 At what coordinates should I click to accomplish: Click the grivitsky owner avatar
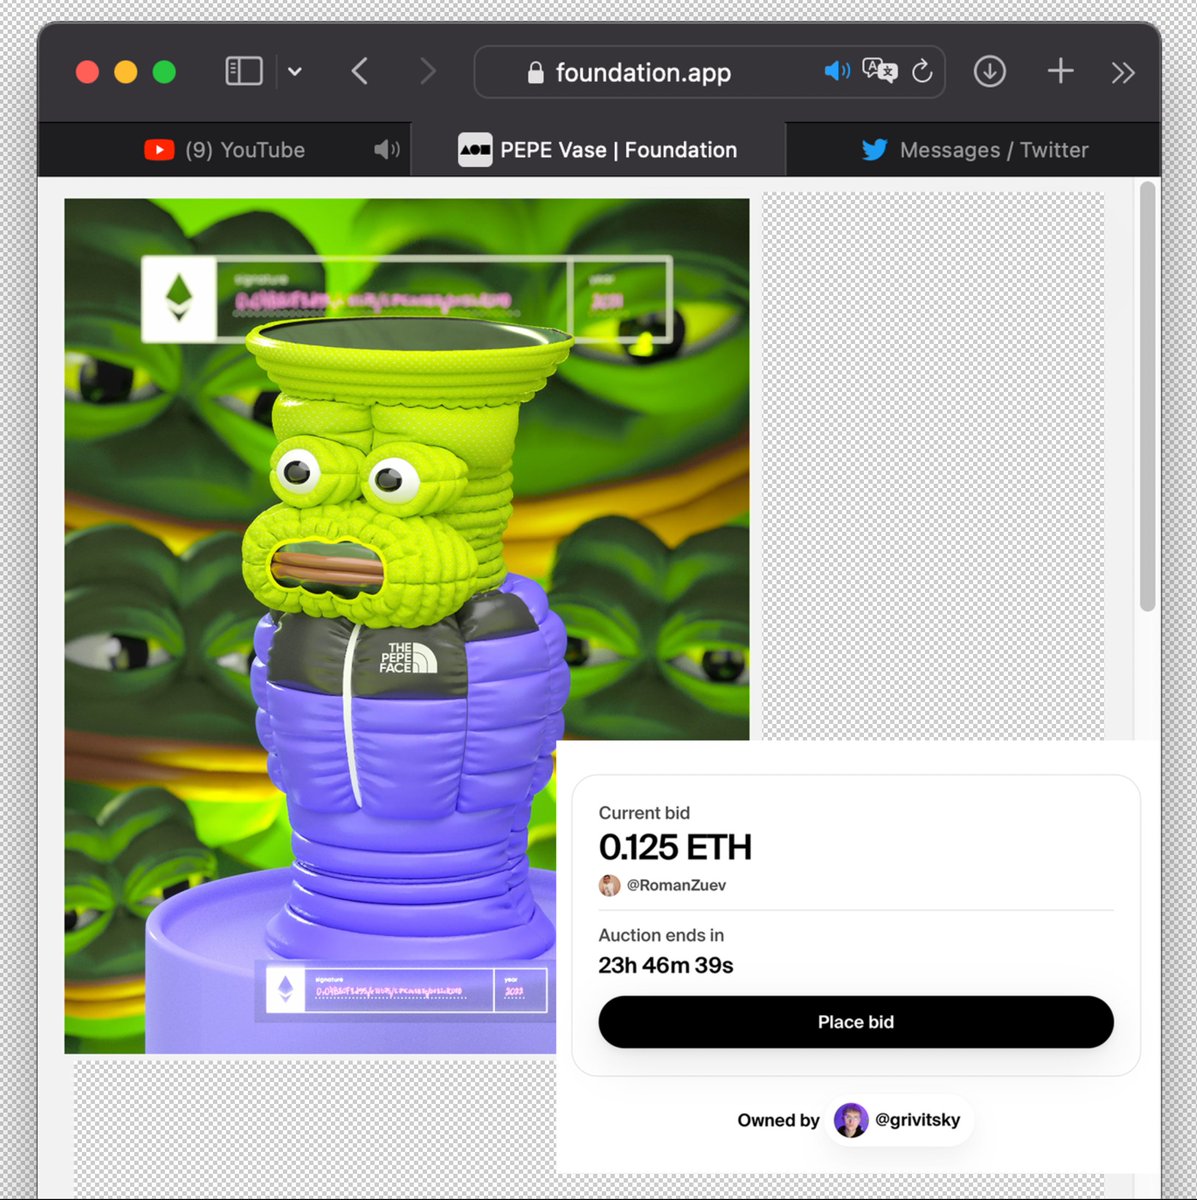point(851,1120)
